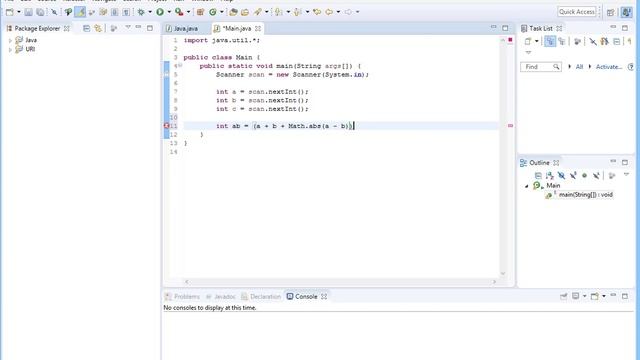Click the editor horizontal scrollbar

pyautogui.click(x=340, y=282)
